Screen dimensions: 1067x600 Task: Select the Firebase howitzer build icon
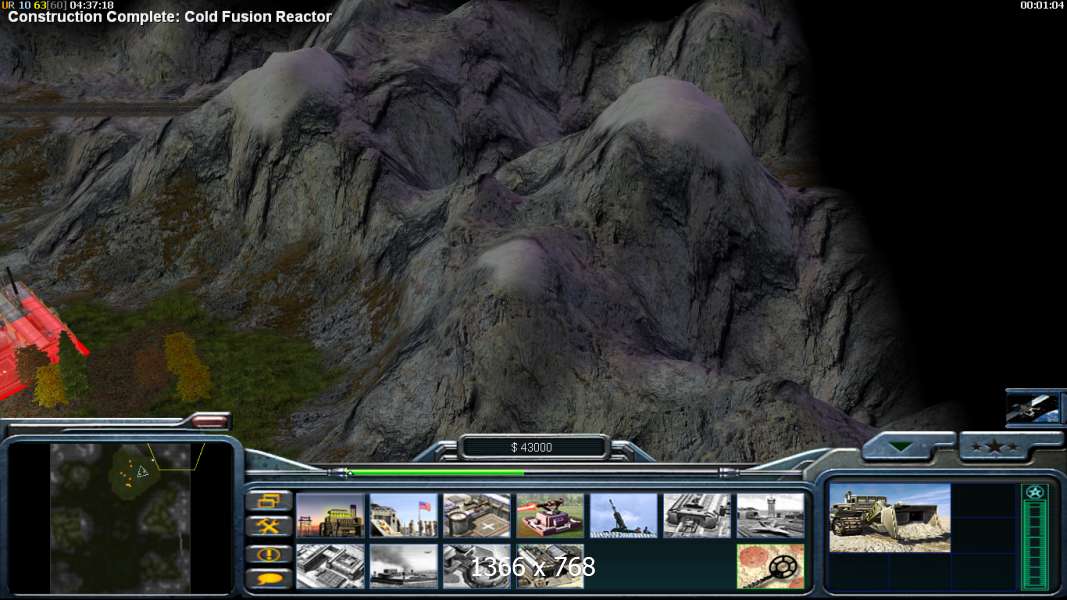tap(624, 515)
